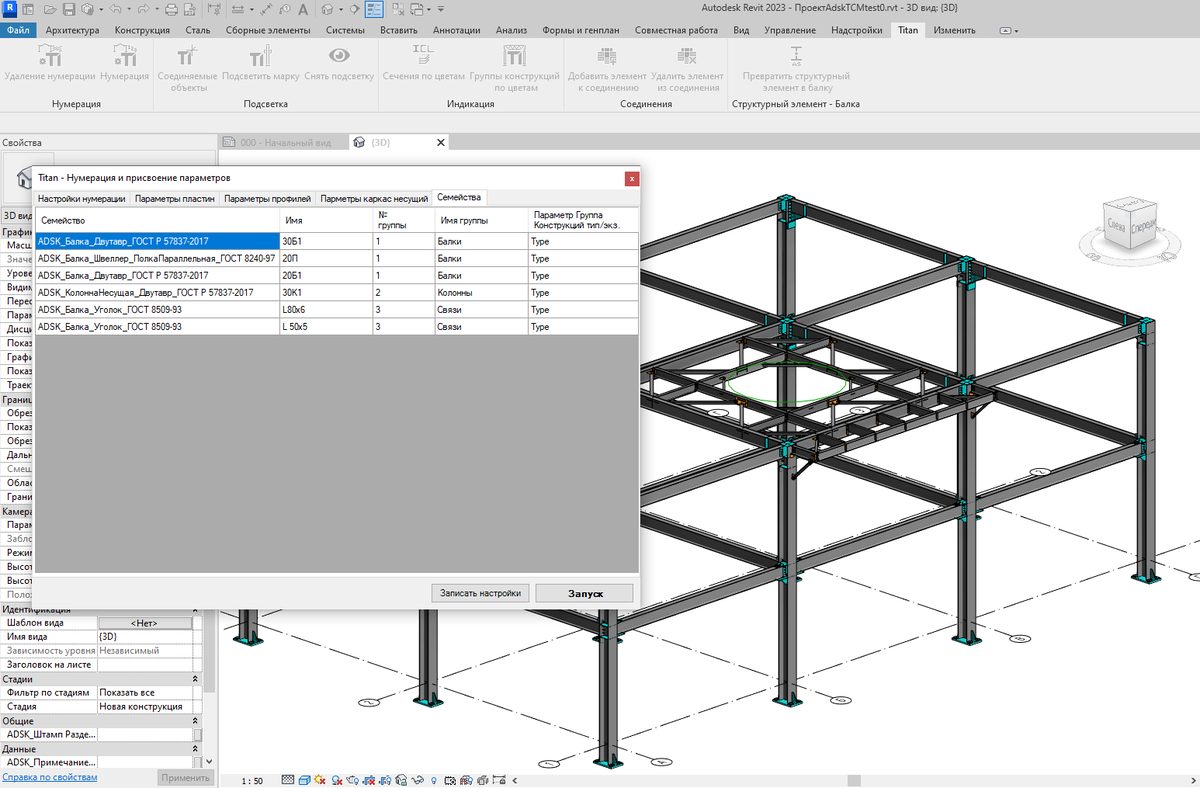Click the Шаблон вида <Нет> button
This screenshot has width=1200, height=788.
146,623
